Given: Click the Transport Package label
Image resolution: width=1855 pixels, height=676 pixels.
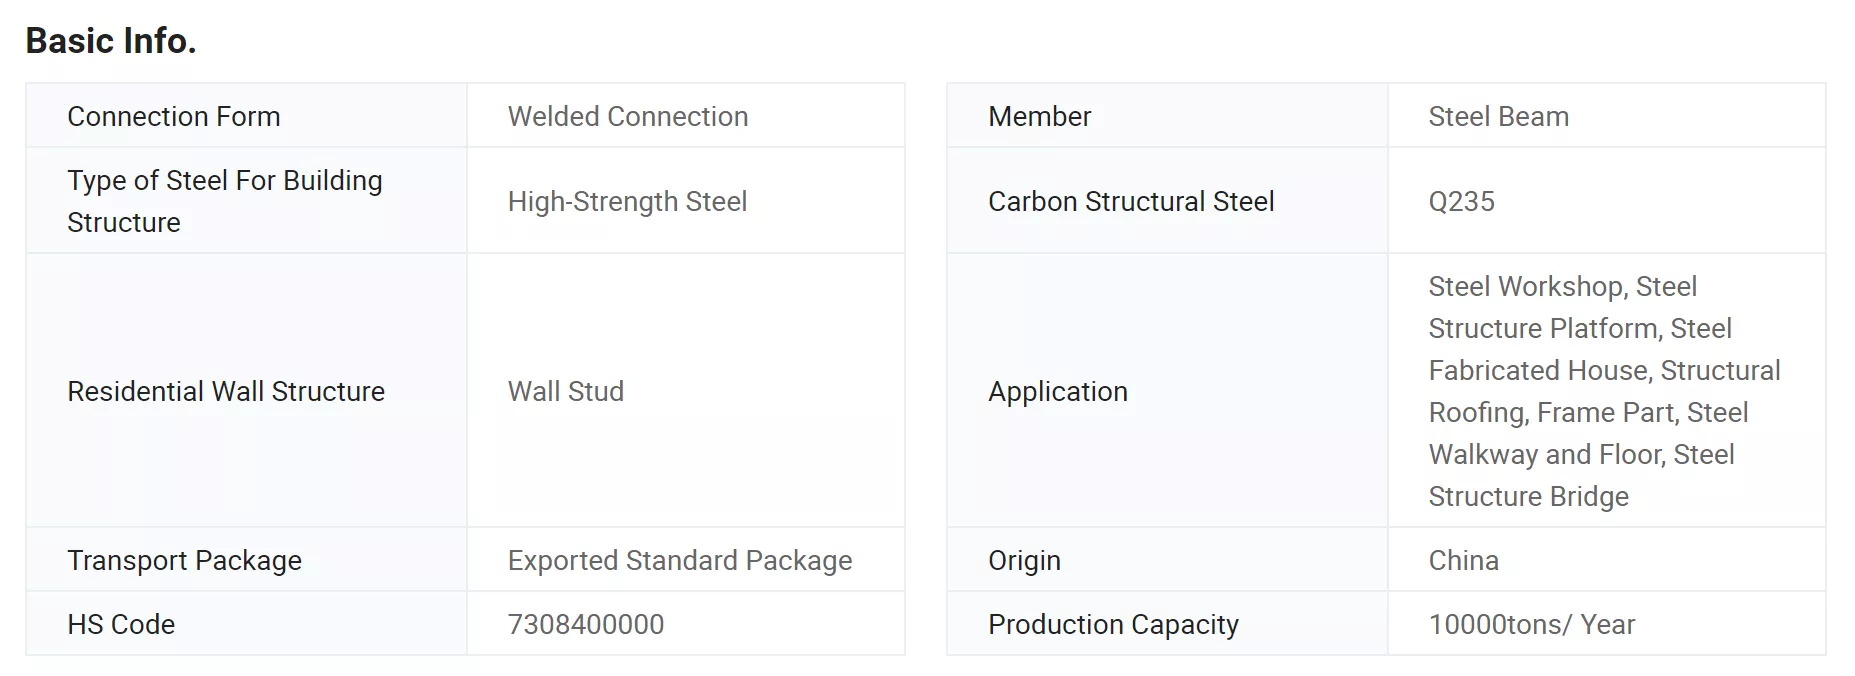Looking at the screenshot, I should (184, 560).
